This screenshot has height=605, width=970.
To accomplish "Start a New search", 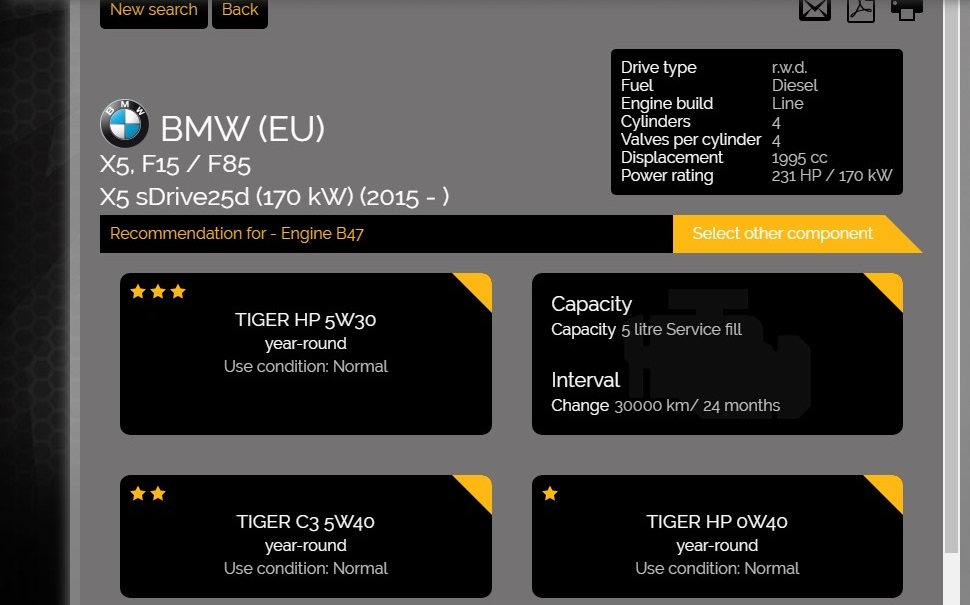I will 153,11.
